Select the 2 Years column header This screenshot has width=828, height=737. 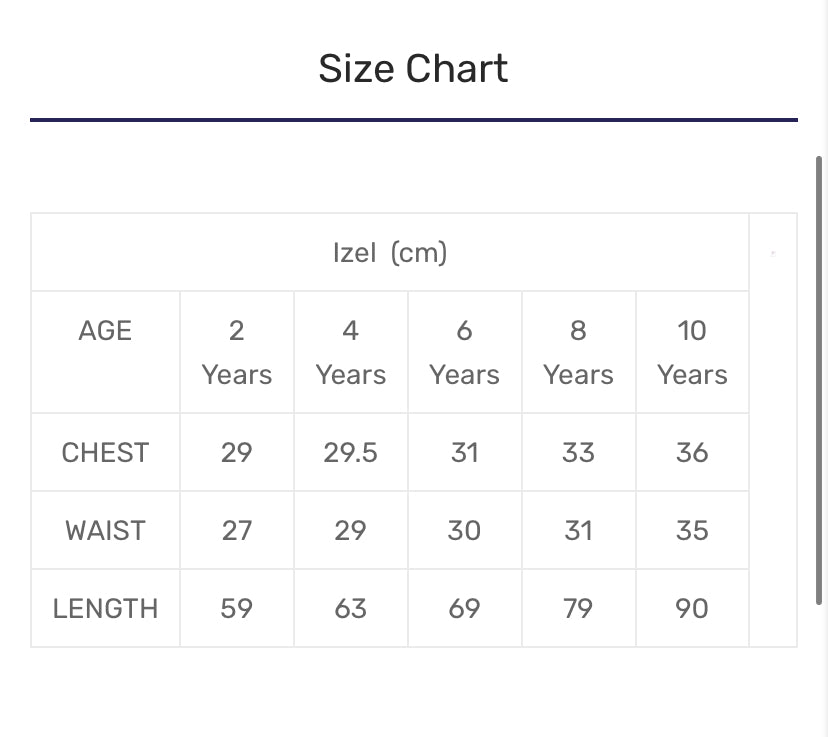point(237,352)
